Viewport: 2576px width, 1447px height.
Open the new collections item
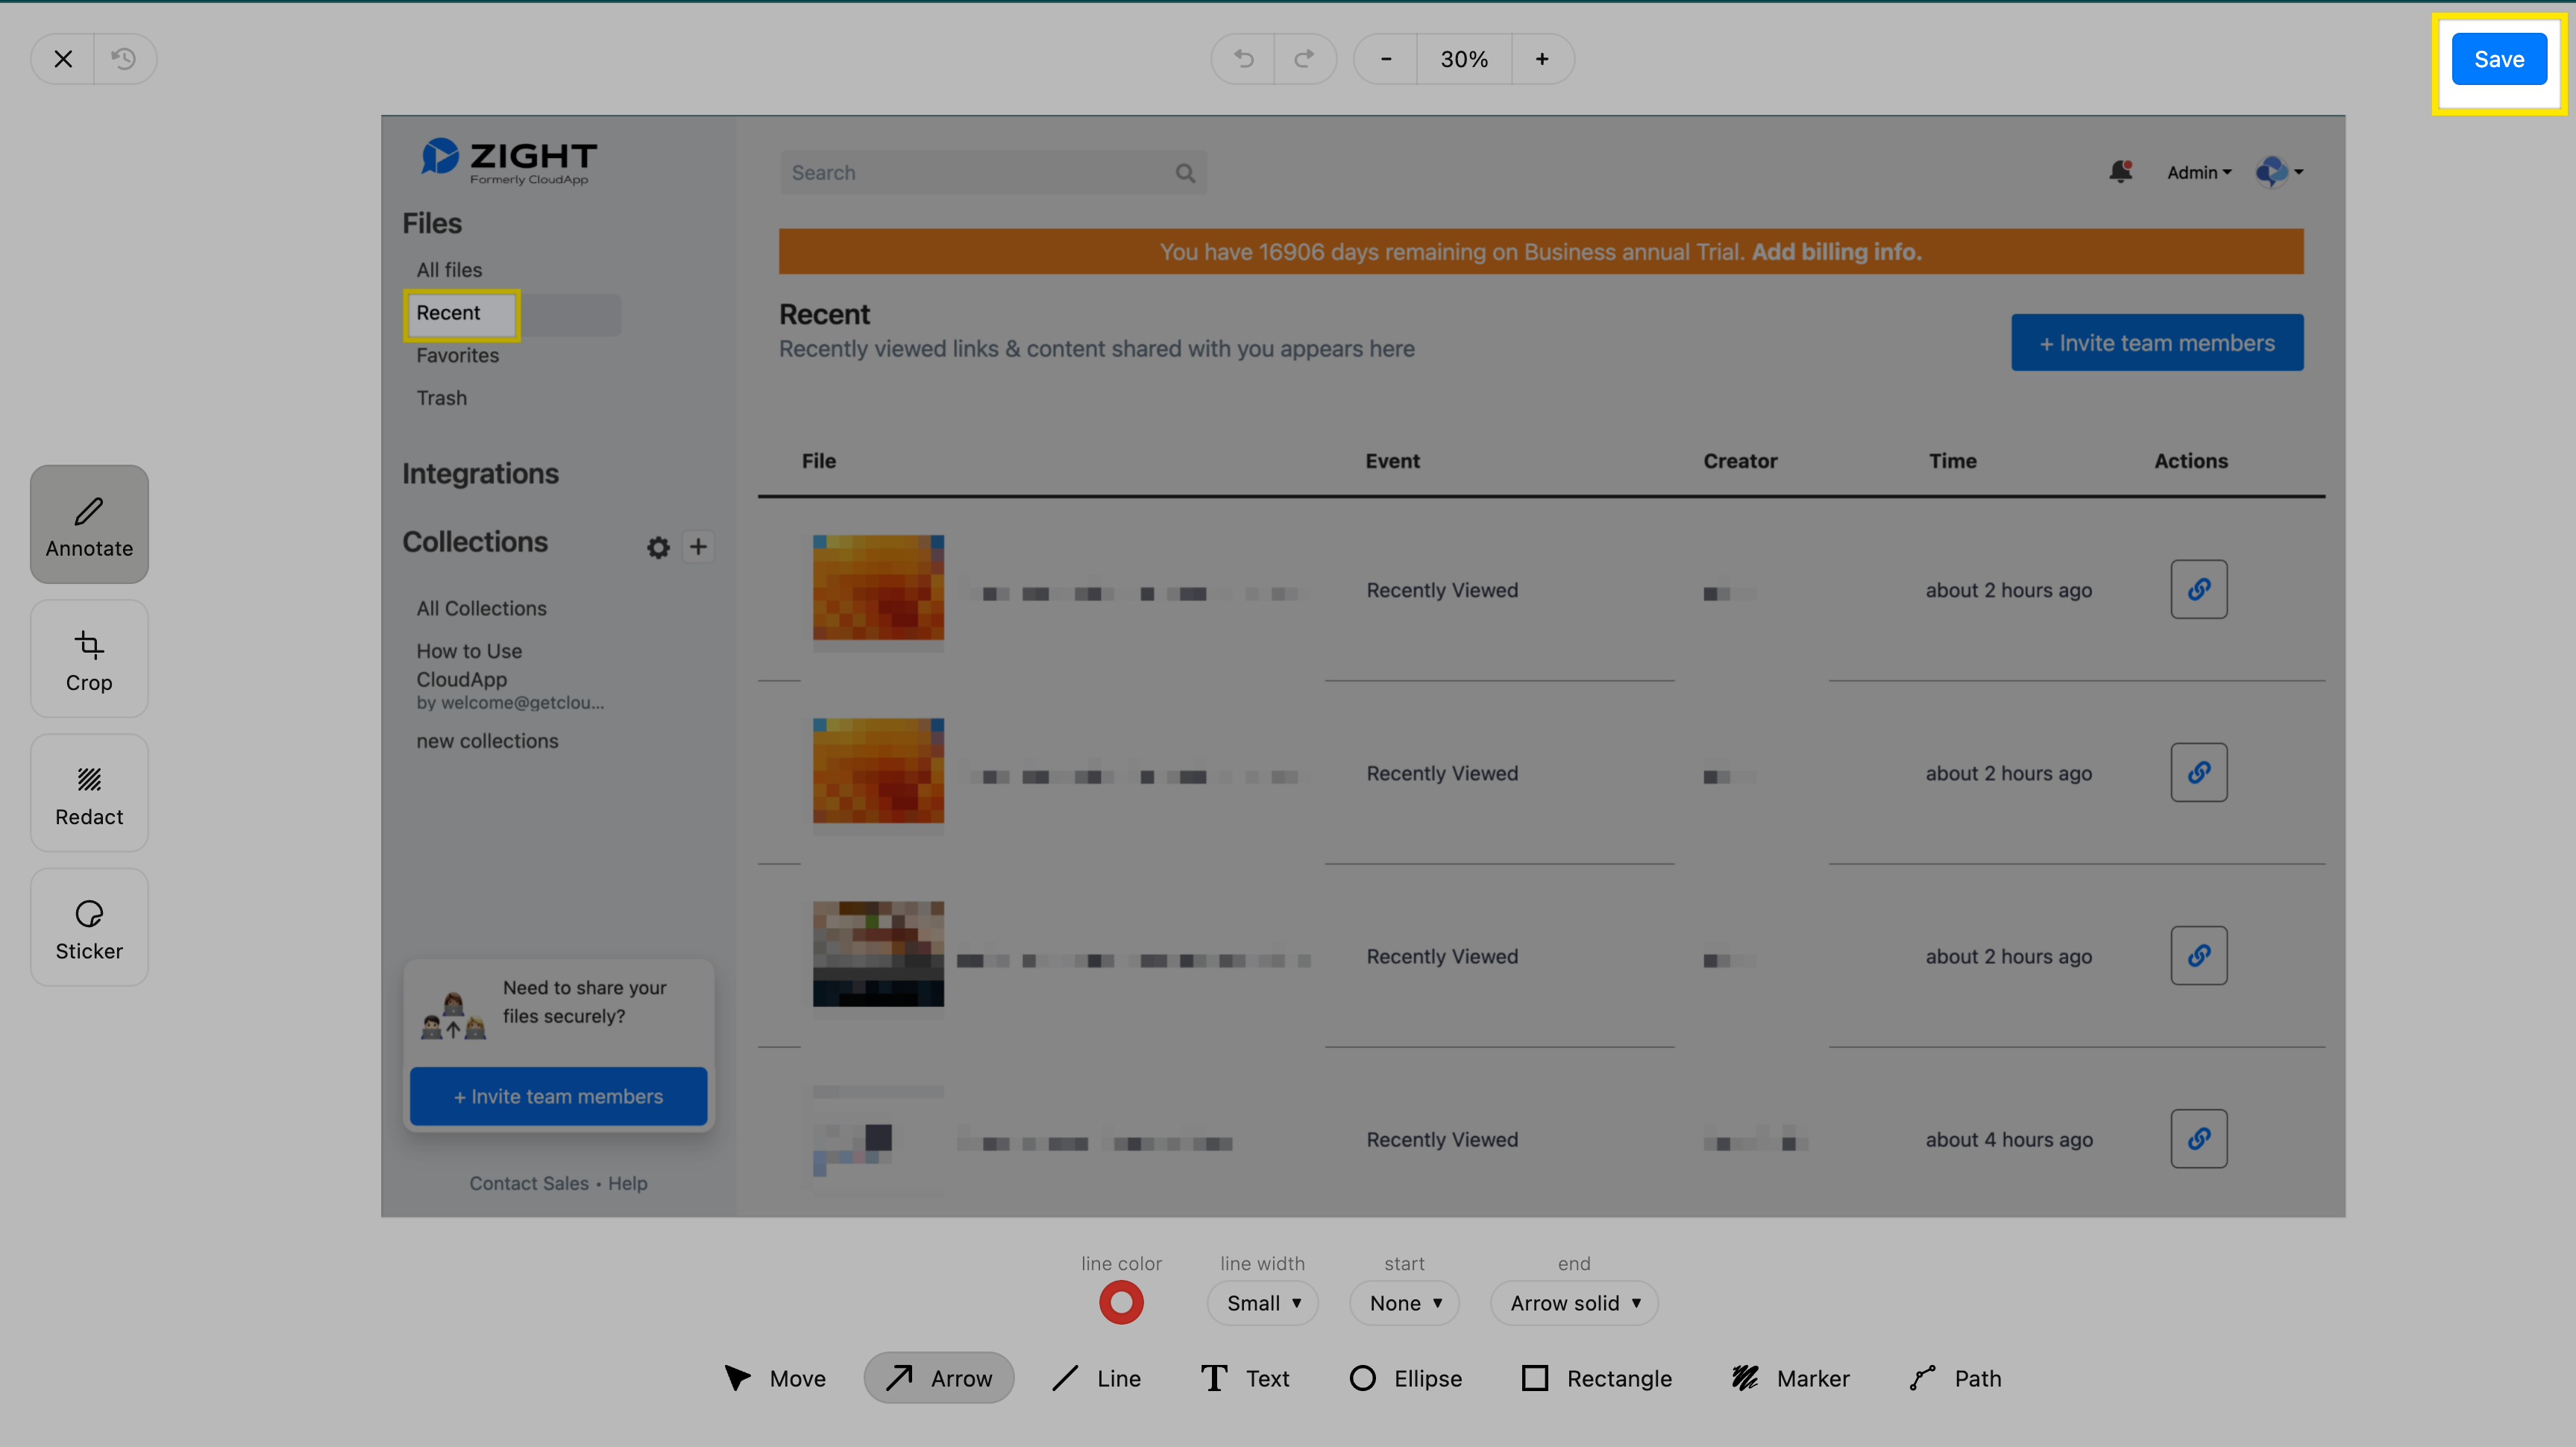(x=487, y=741)
